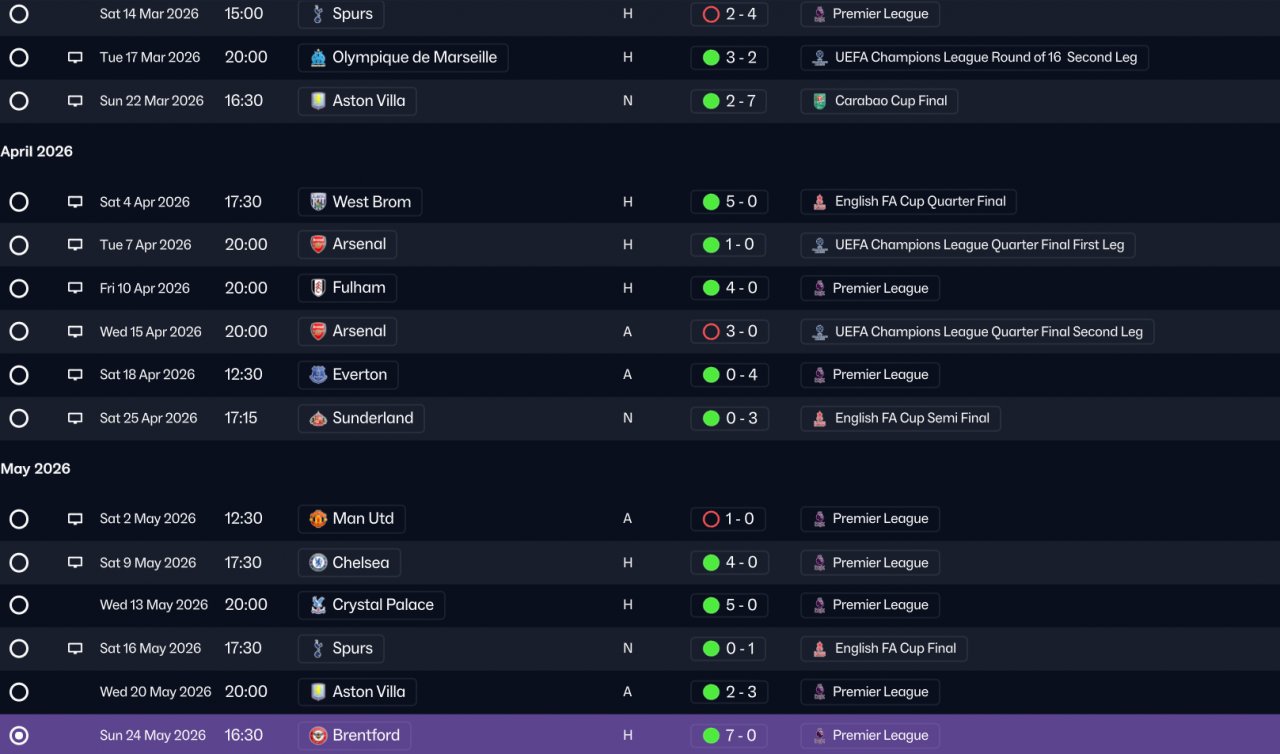Click the Olympique de Marseille club crest
This screenshot has width=1280, height=754.
point(318,57)
